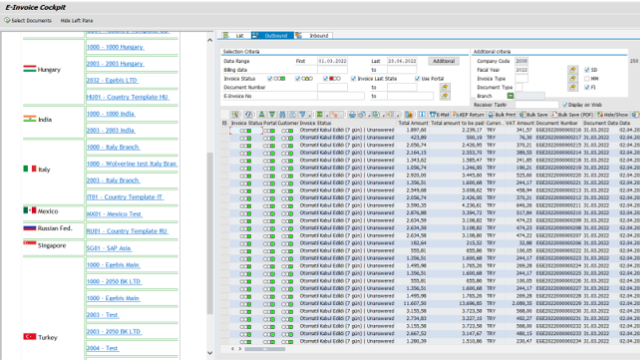The width and height of the screenshot is (640, 360).
Task: Open the SG01 - SAP Asia link
Action: [x=109, y=248]
